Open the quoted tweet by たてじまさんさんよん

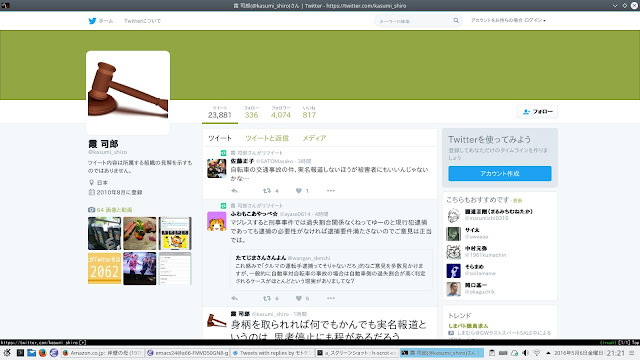point(331,270)
